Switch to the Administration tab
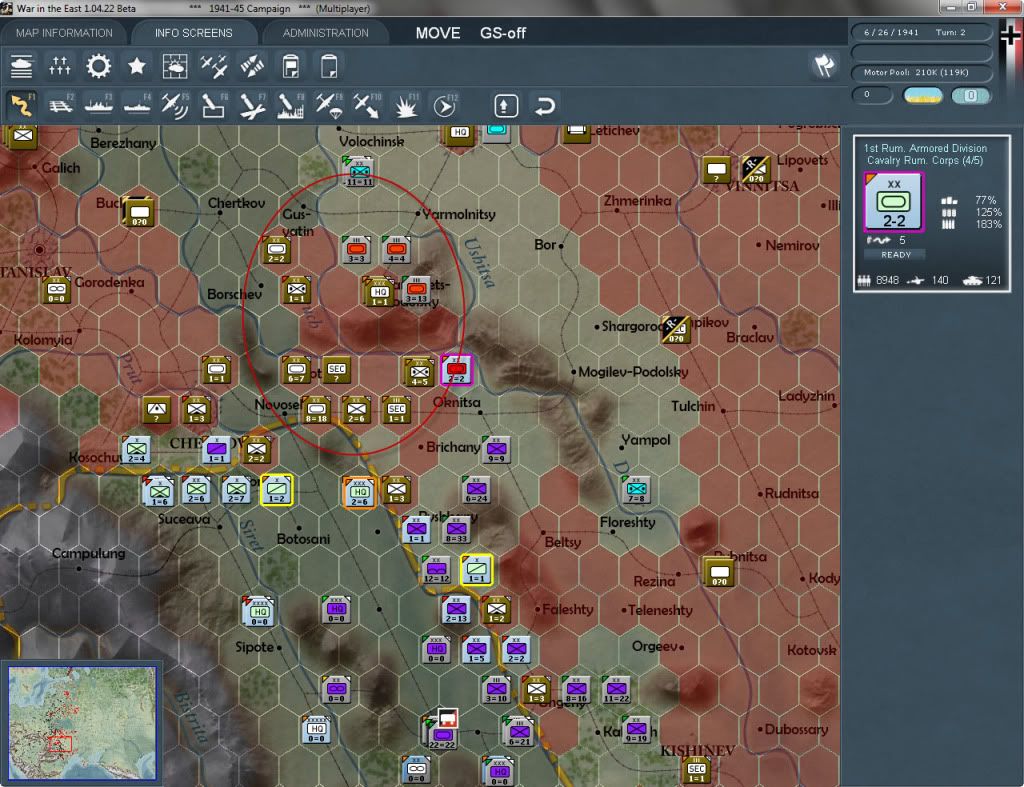The height and width of the screenshot is (787, 1024). click(325, 33)
